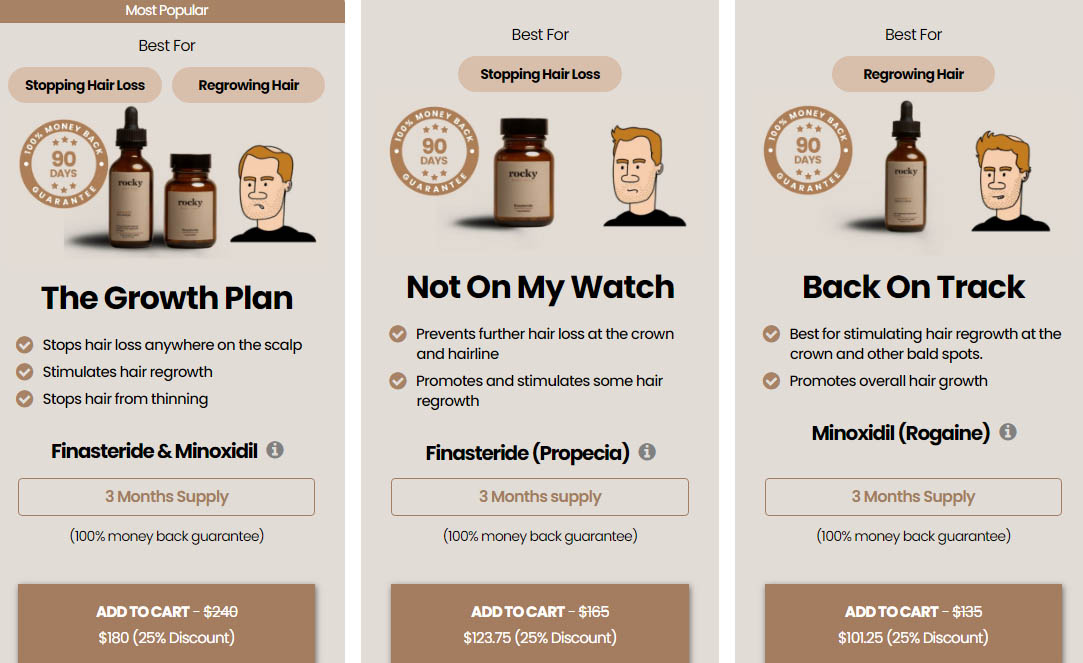Screen dimensions: 1083x663
Task: Add Not On My Watch to cart for $123.75
Action: (540, 624)
